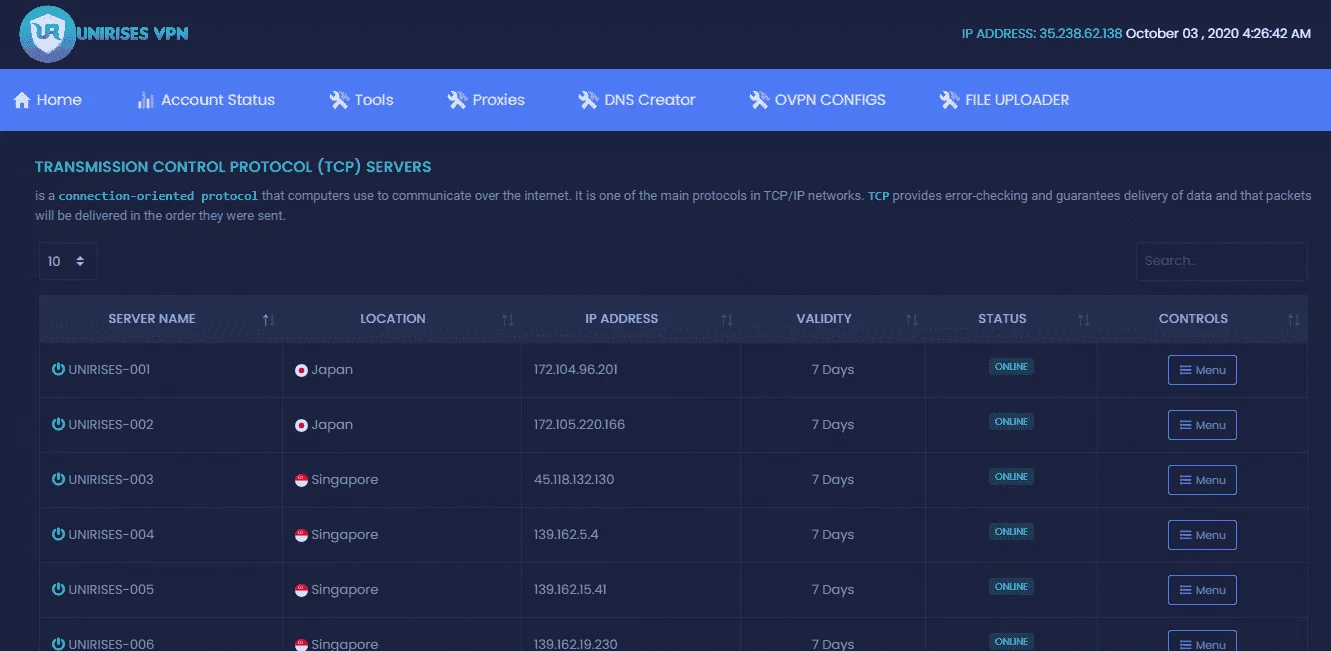Click Singapore flag icon in UNIRISES-005 row

(301, 590)
